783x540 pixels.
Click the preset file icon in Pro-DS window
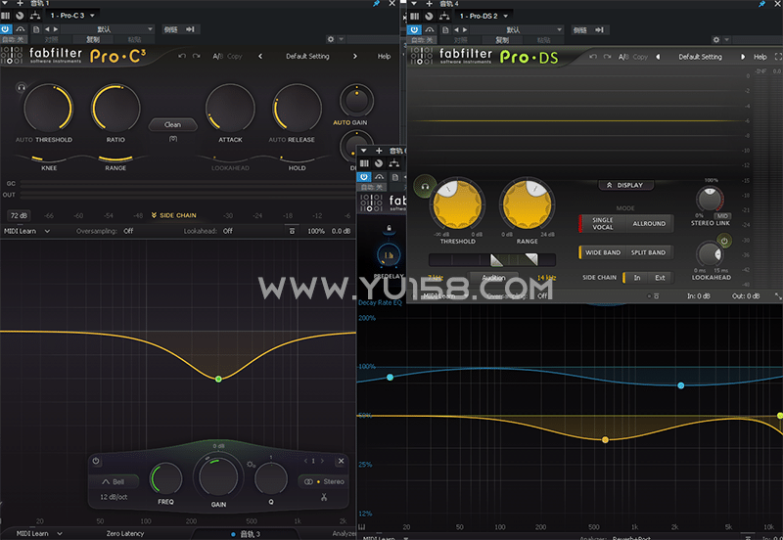pos(445,29)
